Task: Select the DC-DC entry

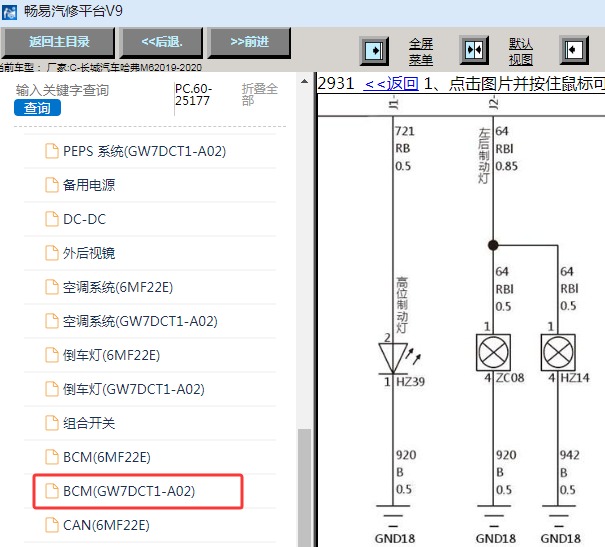Action: click(84, 219)
